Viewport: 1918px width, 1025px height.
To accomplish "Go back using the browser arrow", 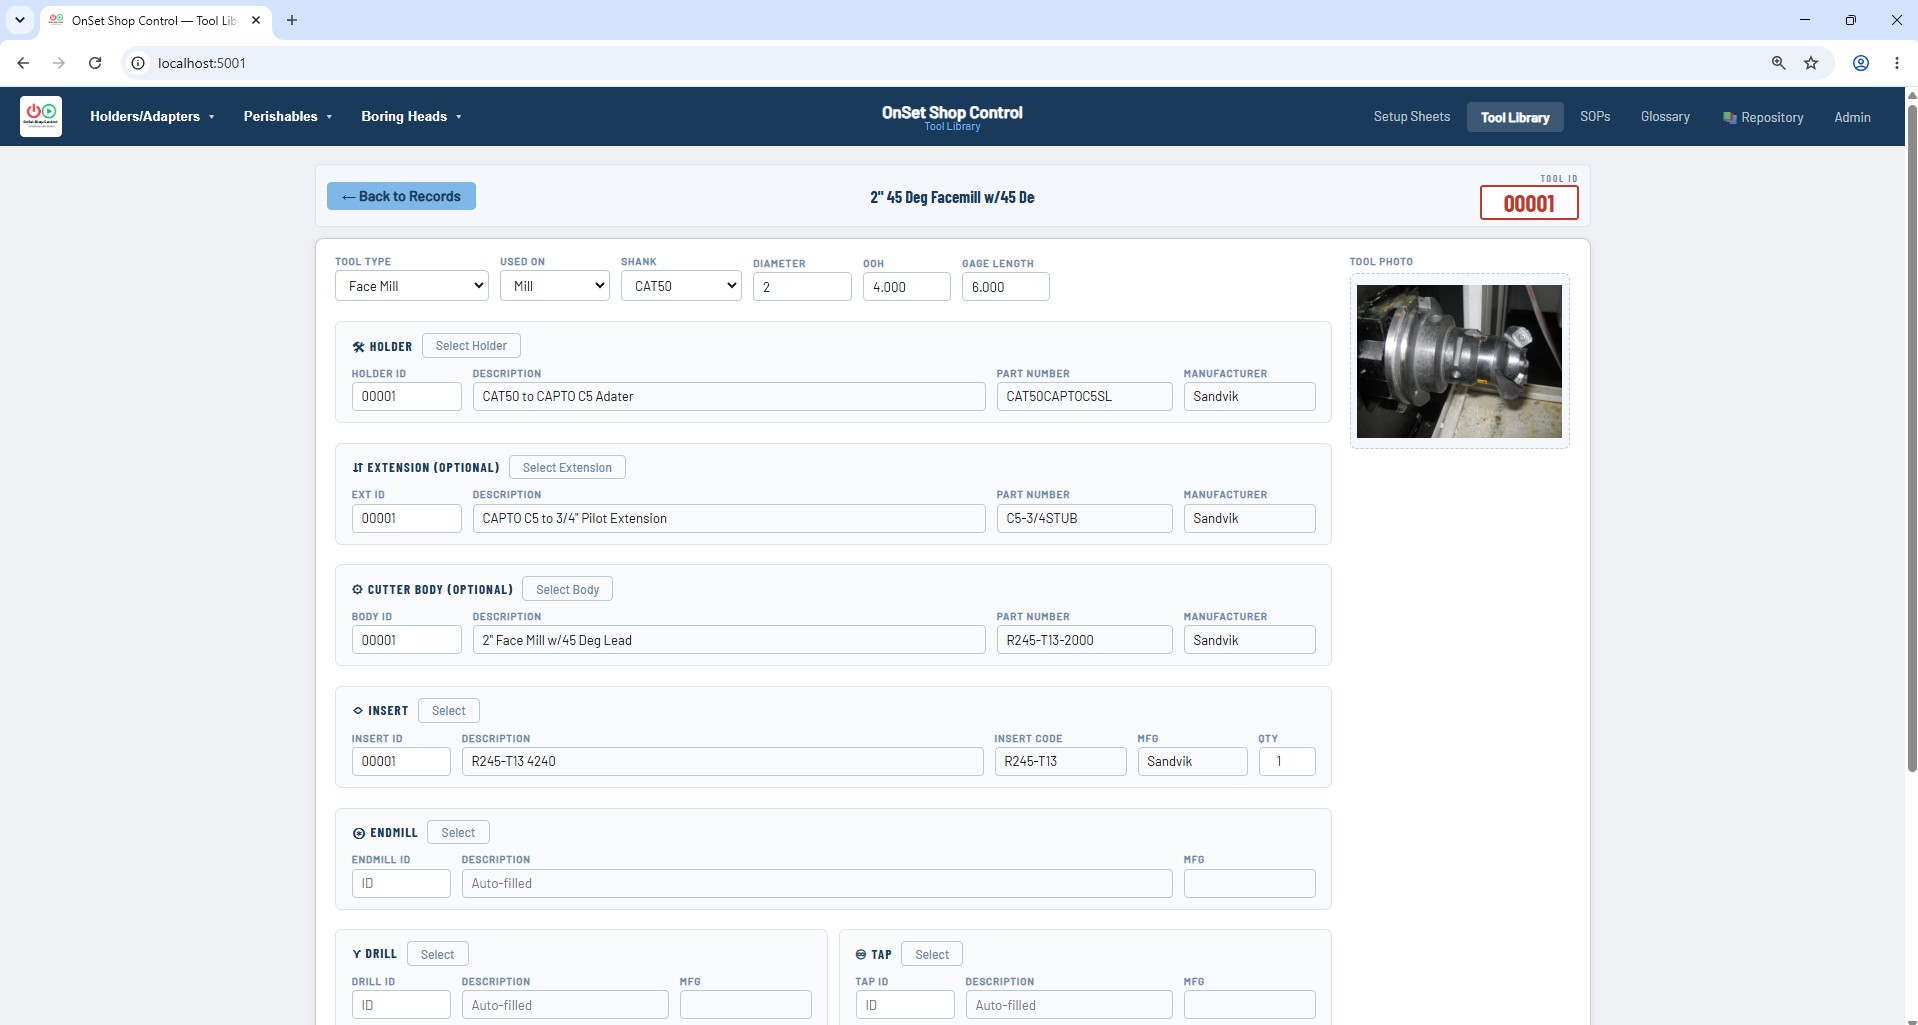I will point(23,63).
